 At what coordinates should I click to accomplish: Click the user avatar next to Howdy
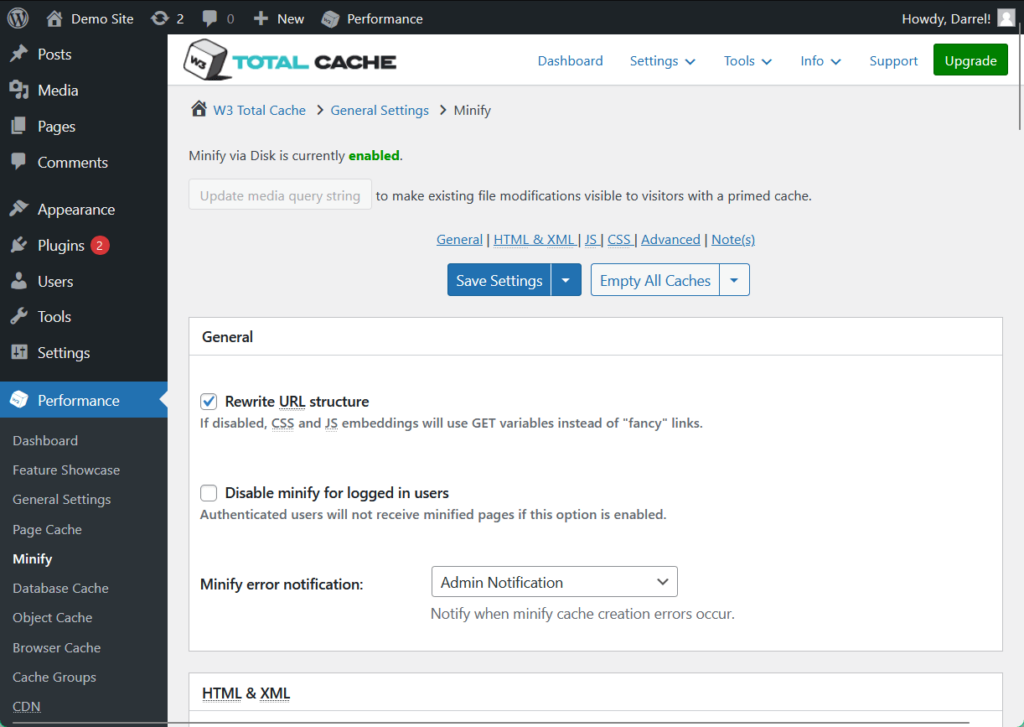click(1006, 18)
